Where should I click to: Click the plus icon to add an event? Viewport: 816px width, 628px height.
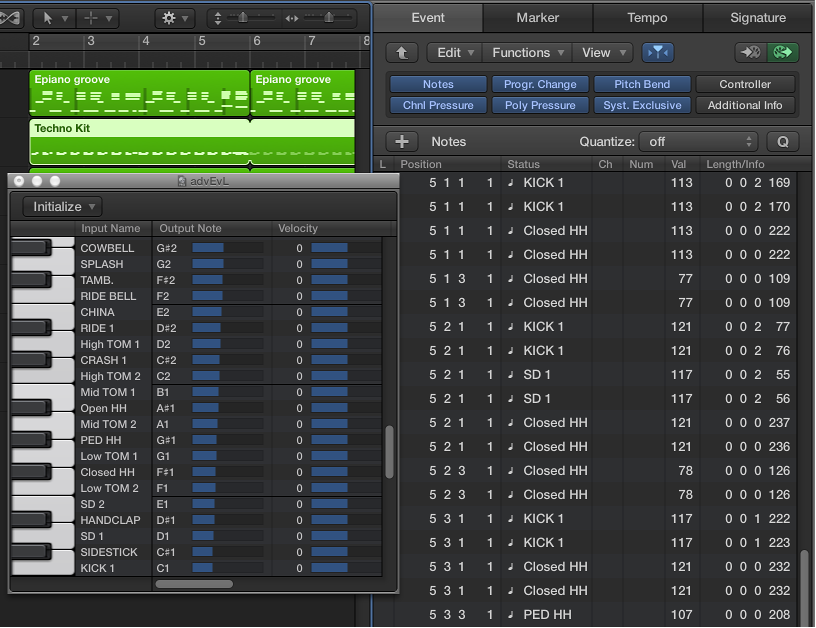pyautogui.click(x=402, y=141)
